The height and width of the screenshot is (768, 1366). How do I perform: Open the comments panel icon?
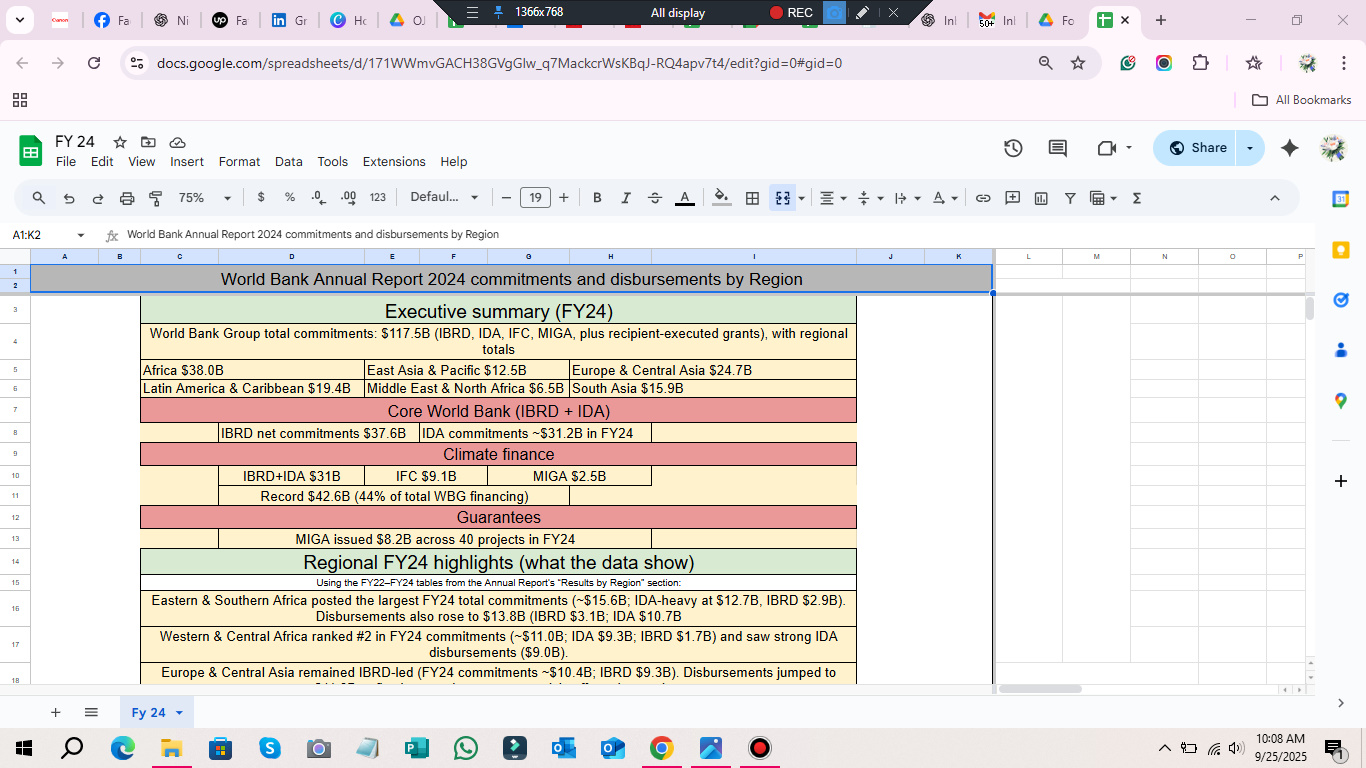(1057, 148)
